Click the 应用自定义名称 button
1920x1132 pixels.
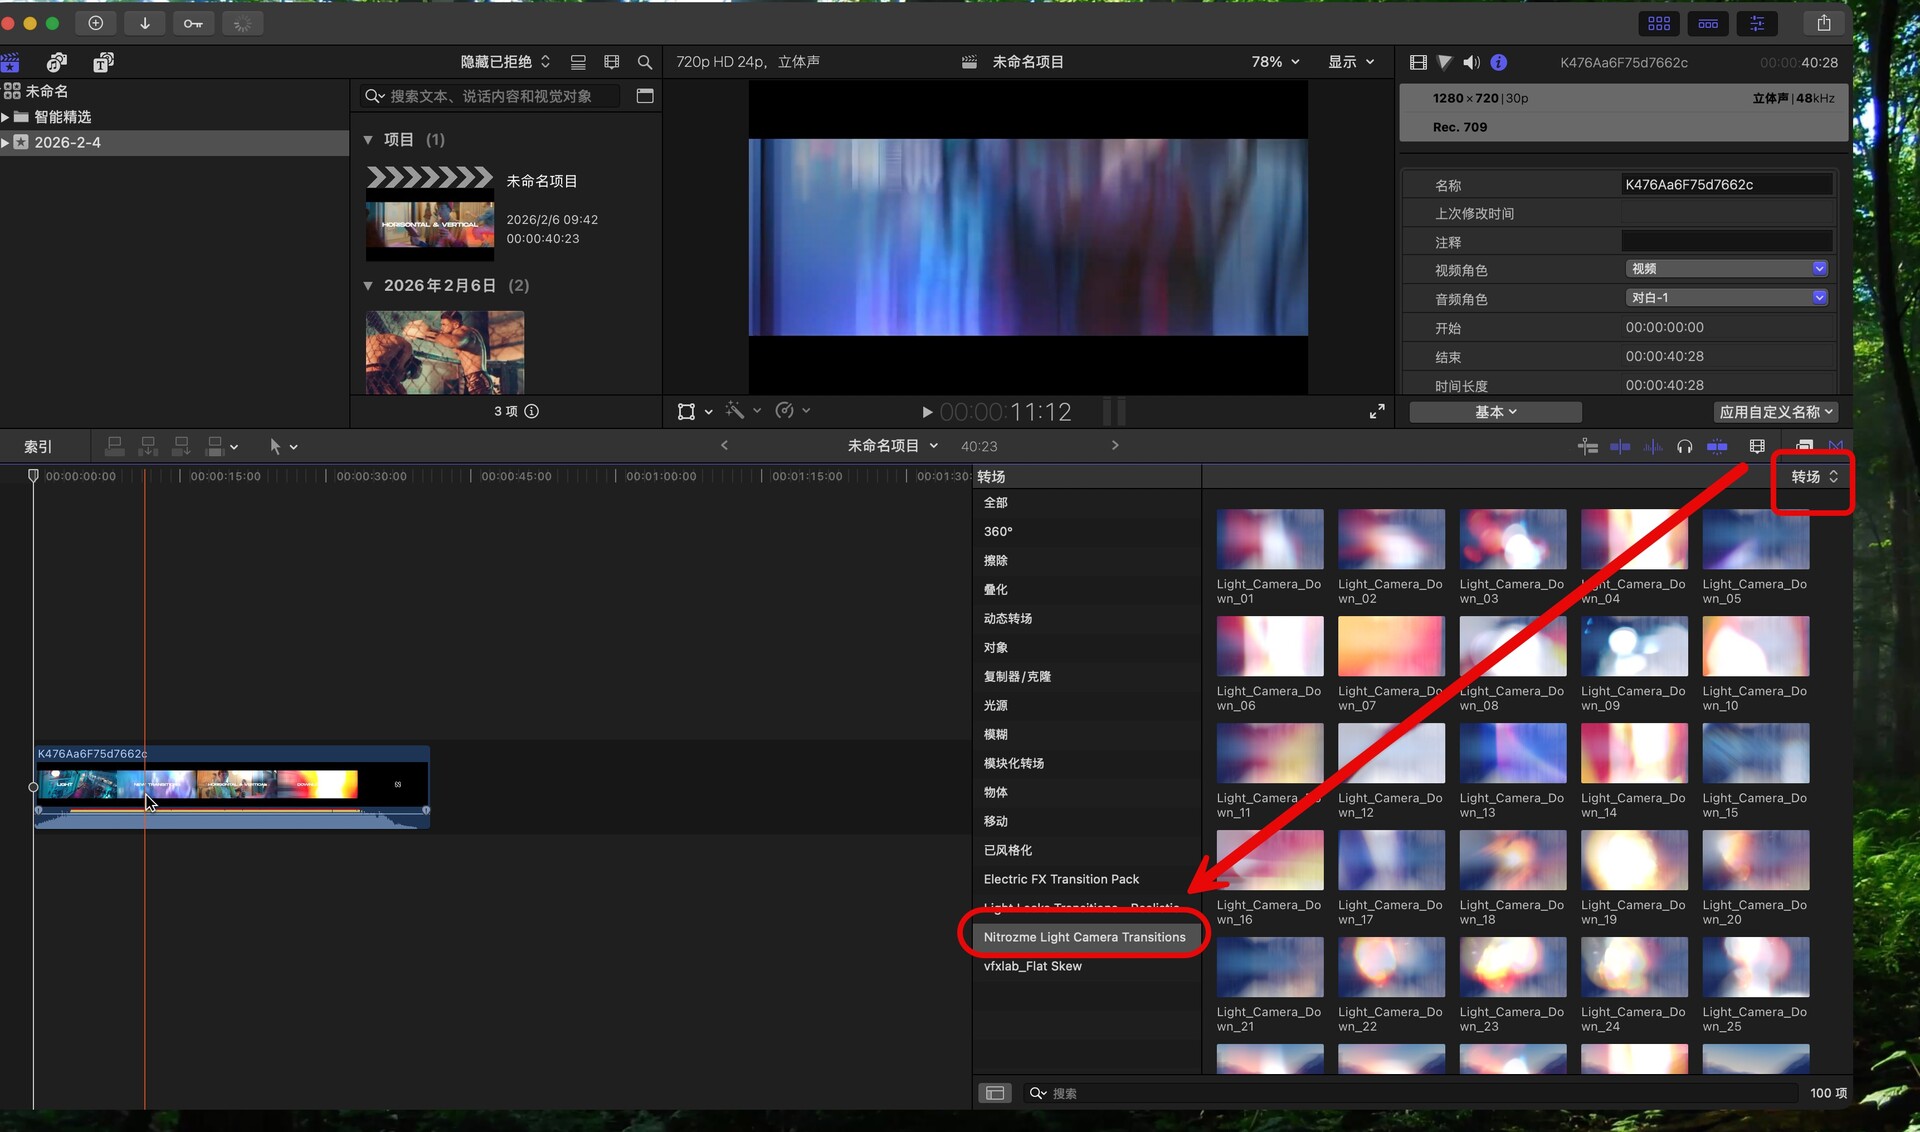(1775, 412)
